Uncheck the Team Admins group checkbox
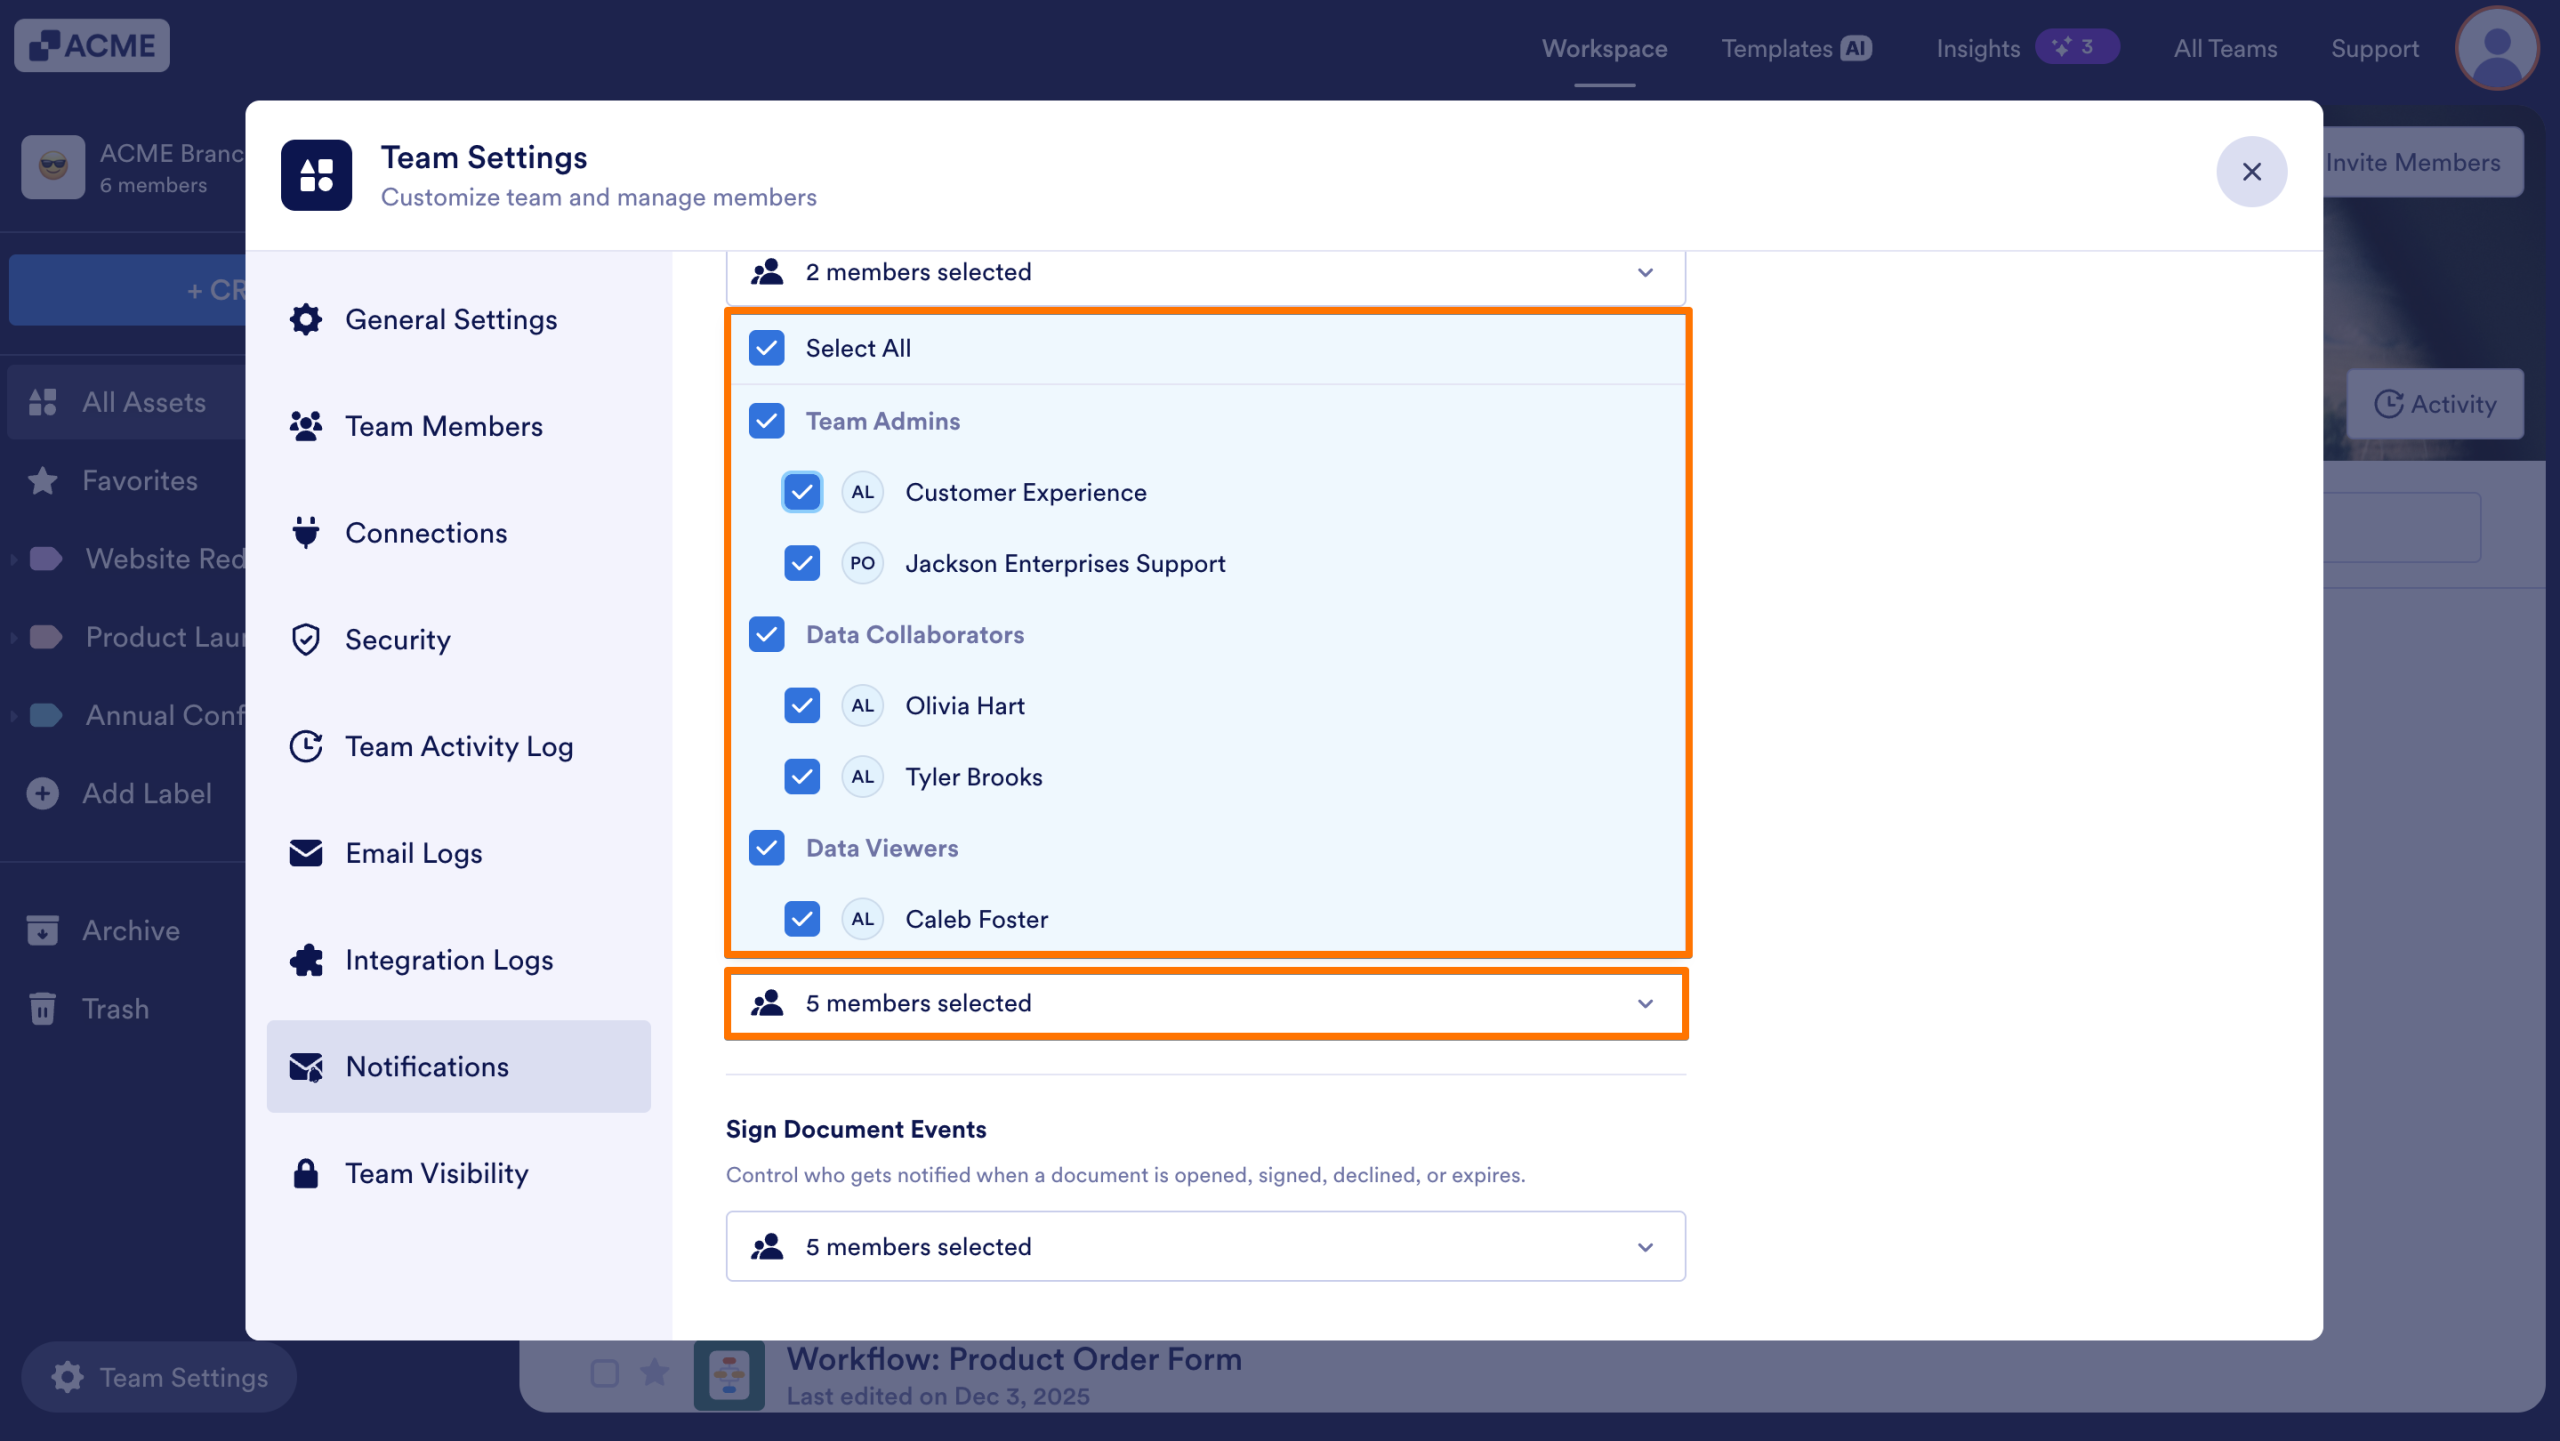The height and width of the screenshot is (1441, 2560). coord(767,421)
